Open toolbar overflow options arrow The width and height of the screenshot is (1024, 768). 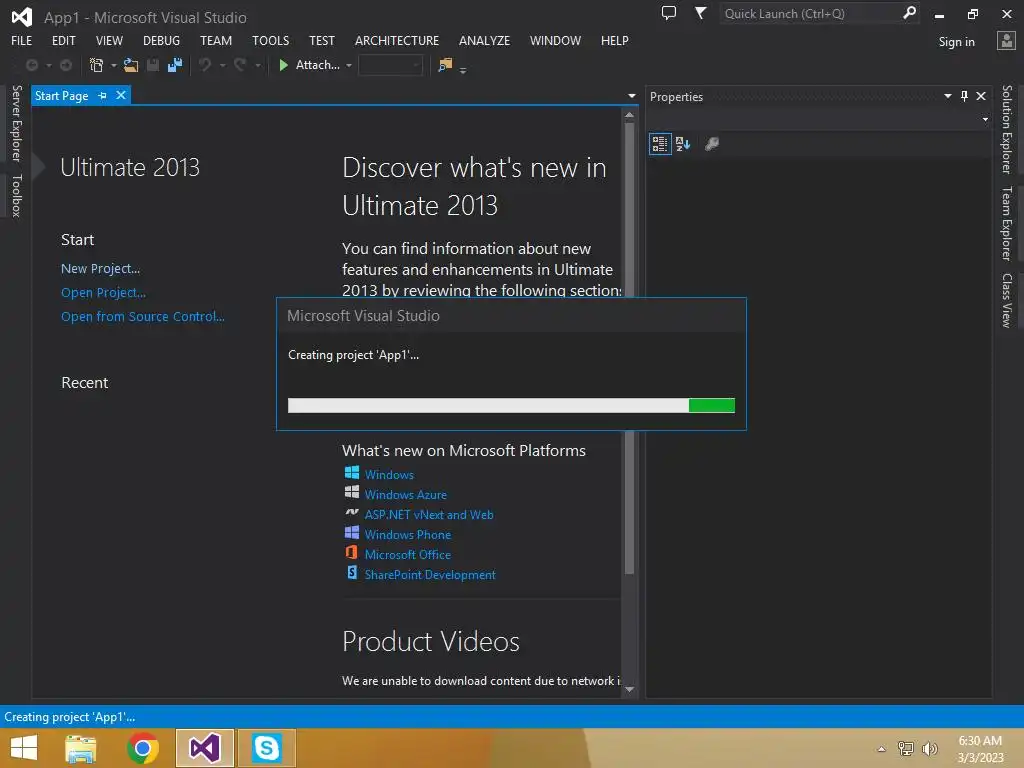pyautogui.click(x=463, y=71)
